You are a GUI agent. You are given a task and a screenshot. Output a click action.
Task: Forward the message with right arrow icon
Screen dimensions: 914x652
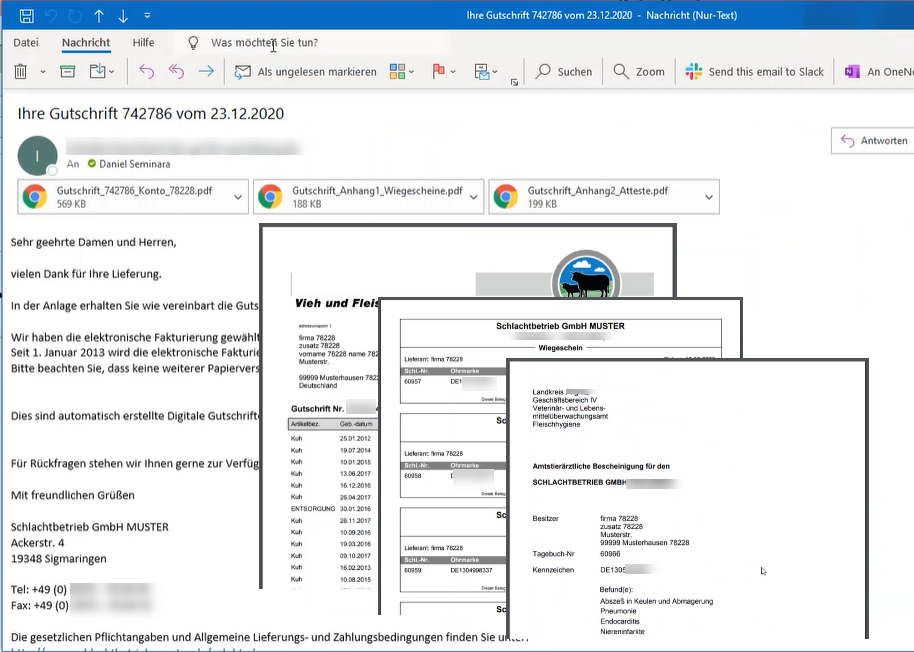point(206,72)
